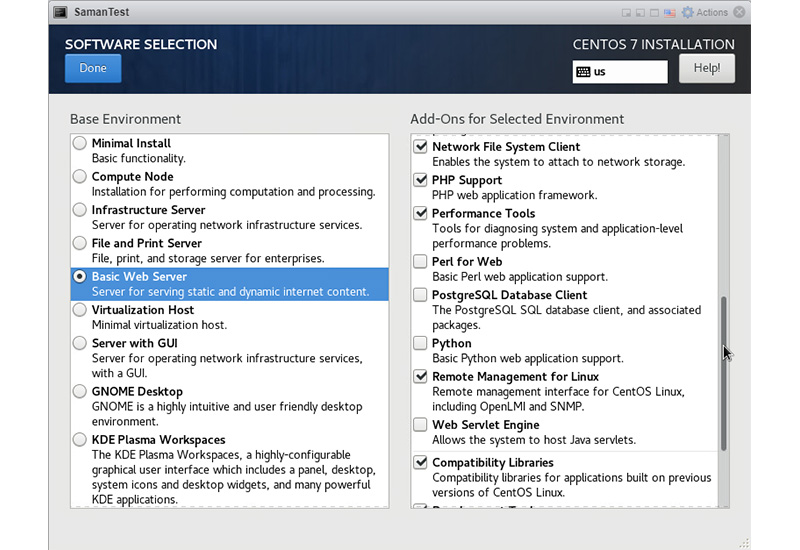The width and height of the screenshot is (800, 550).
Task: Disable Remote Management for Linux
Action: pyautogui.click(x=420, y=377)
